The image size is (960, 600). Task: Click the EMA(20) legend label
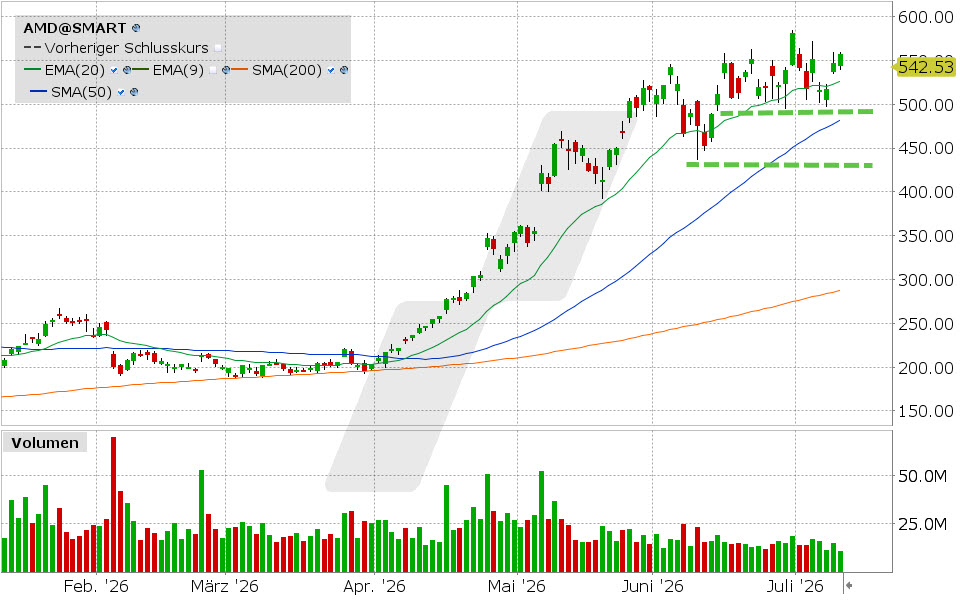pos(75,70)
